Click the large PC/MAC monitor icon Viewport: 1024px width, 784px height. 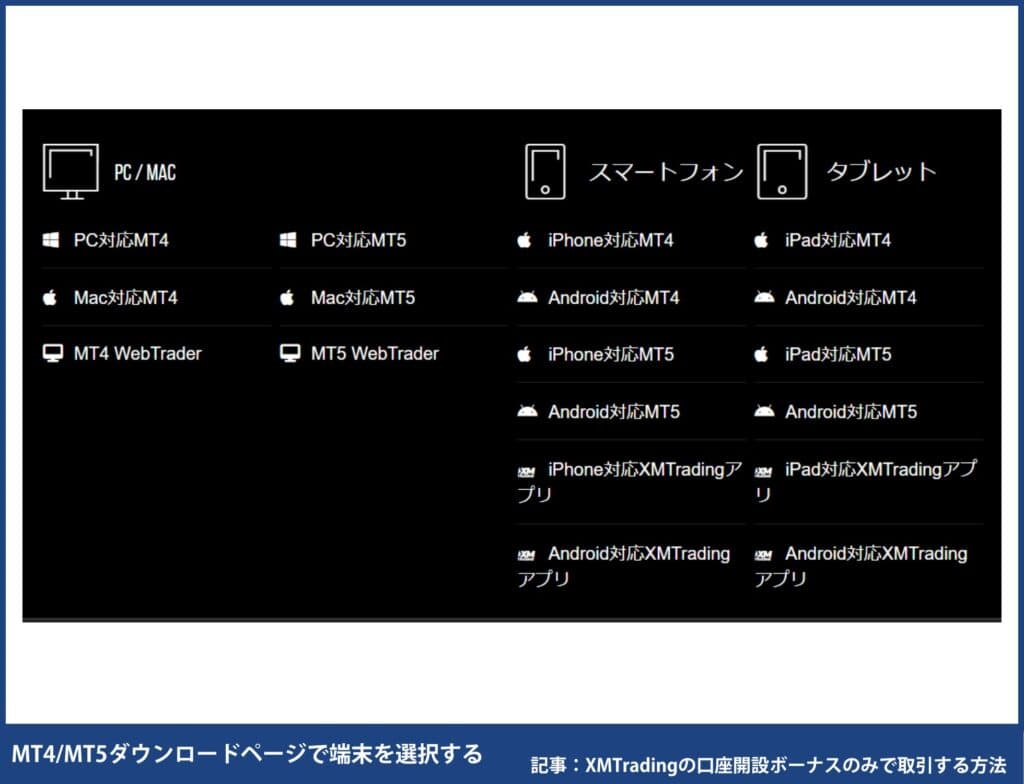[71, 172]
